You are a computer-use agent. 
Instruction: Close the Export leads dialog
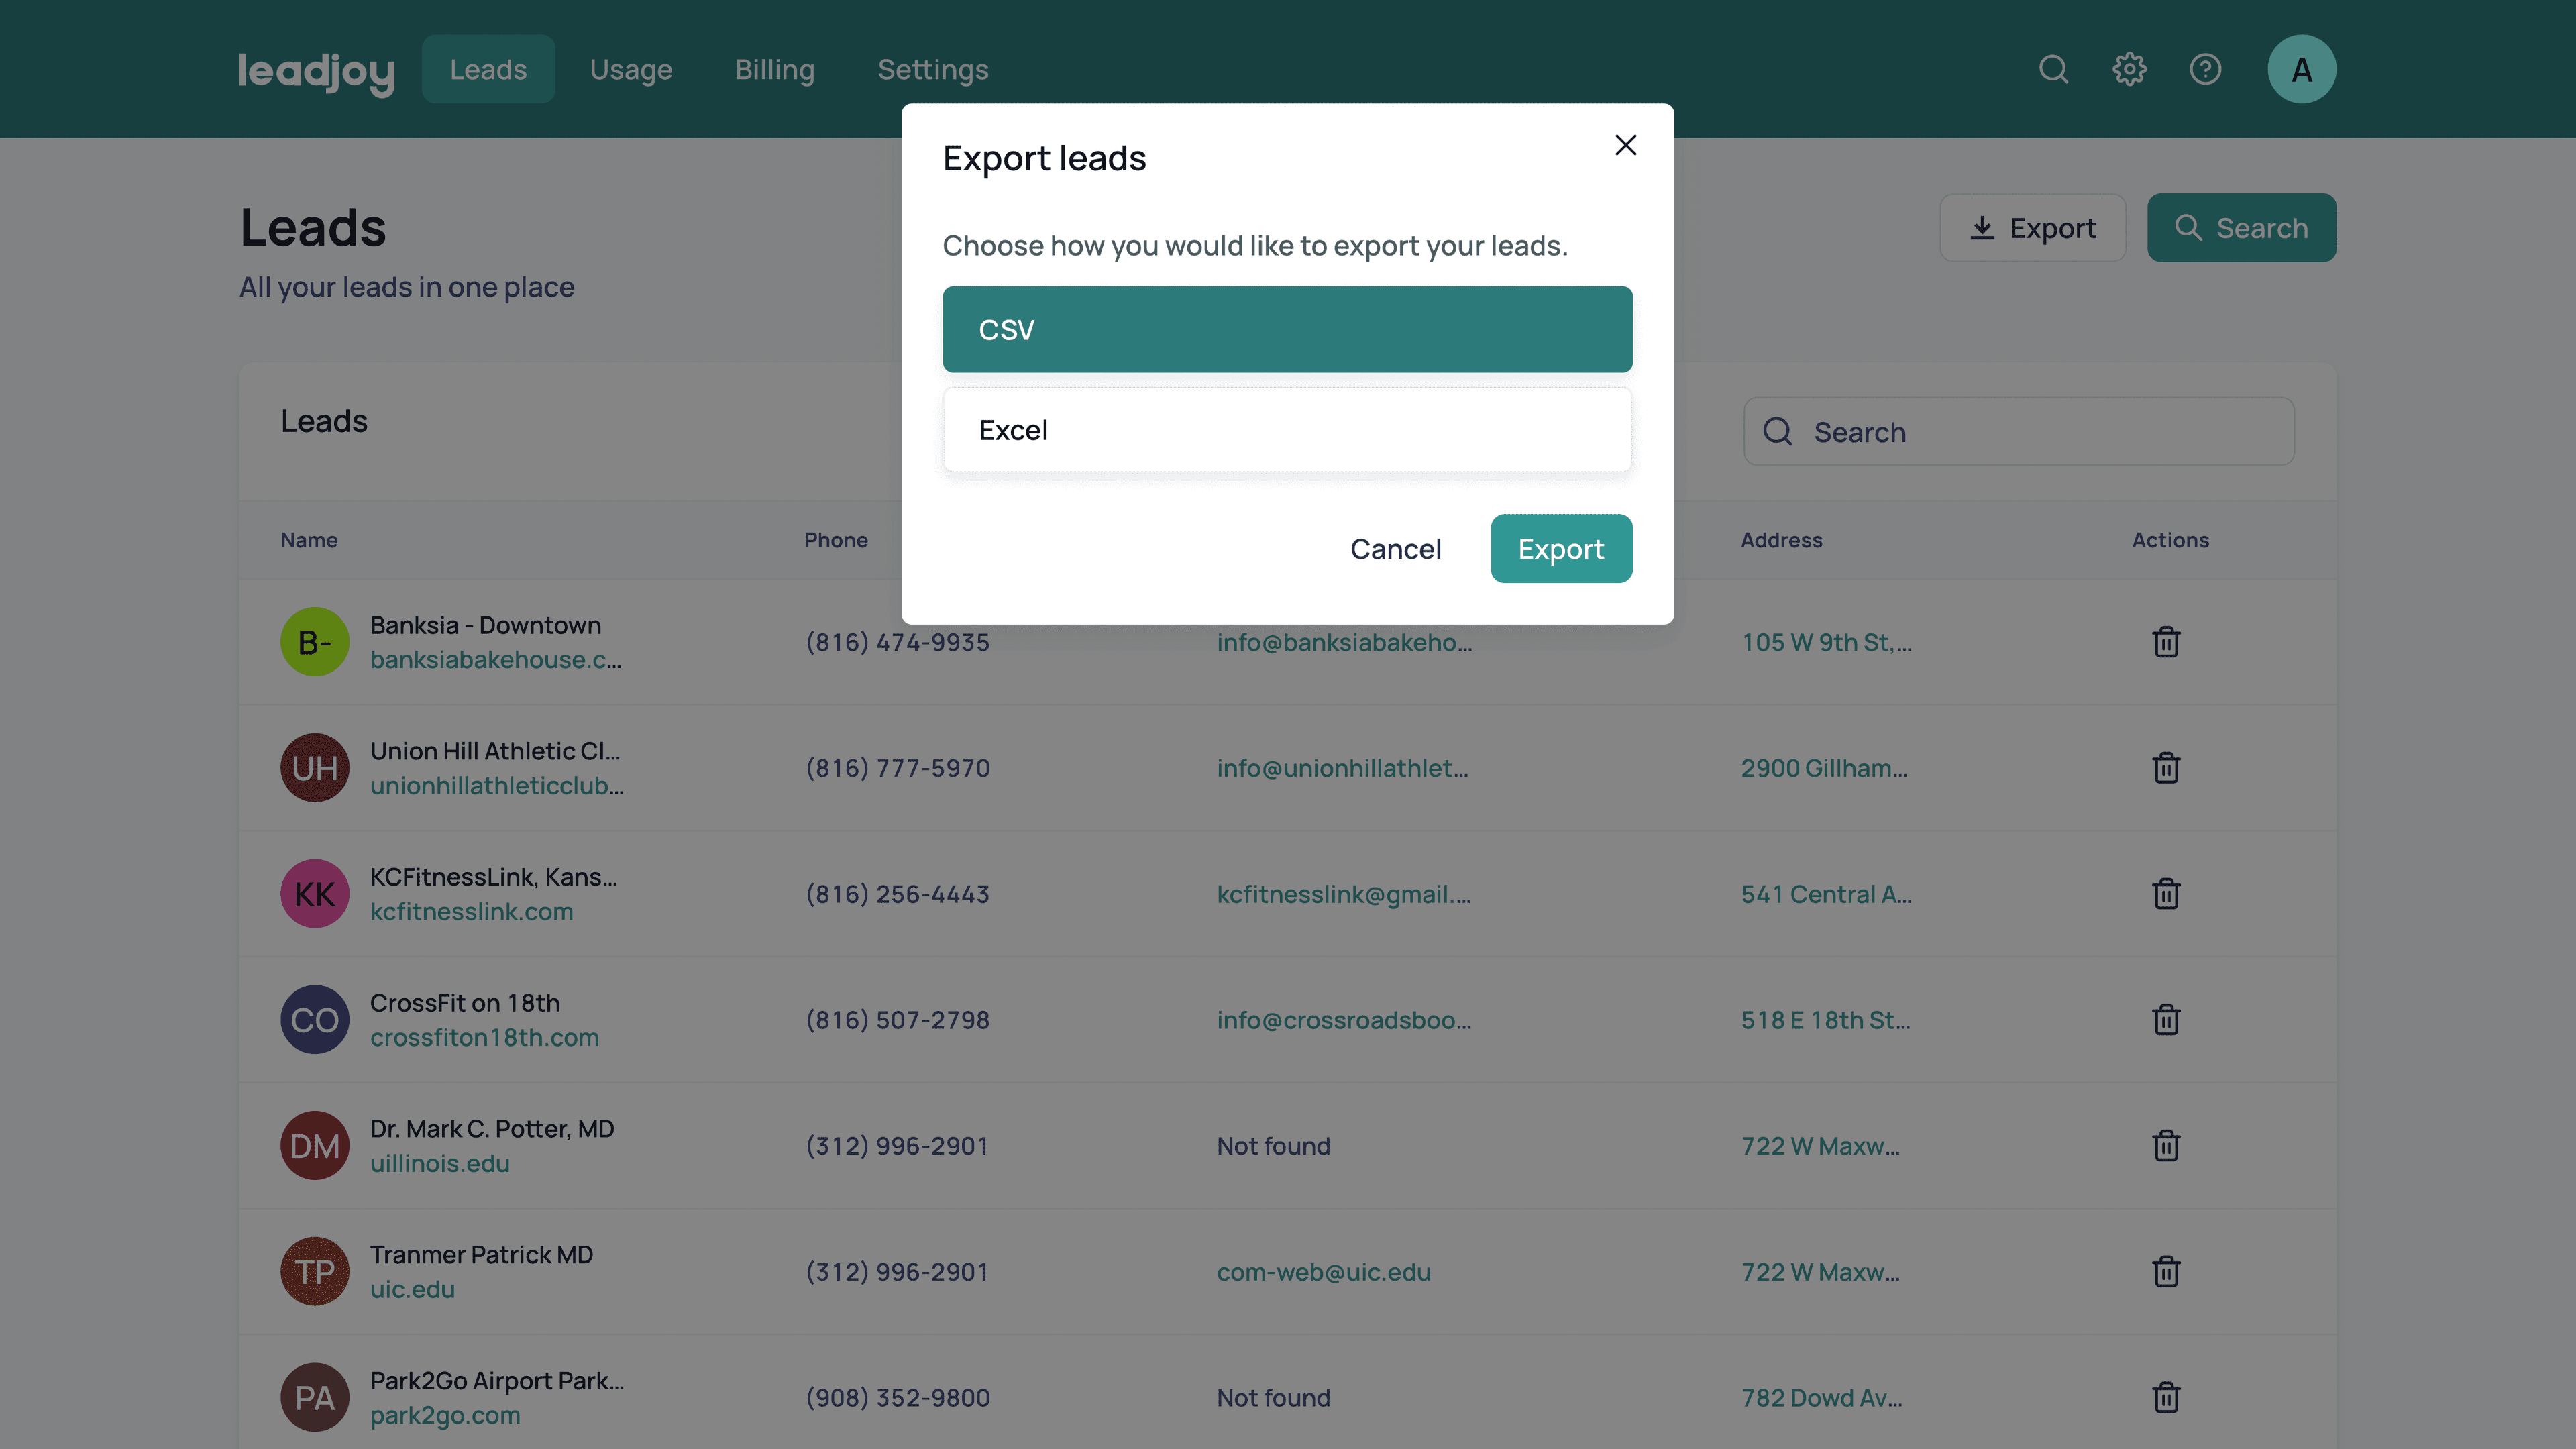(1626, 145)
